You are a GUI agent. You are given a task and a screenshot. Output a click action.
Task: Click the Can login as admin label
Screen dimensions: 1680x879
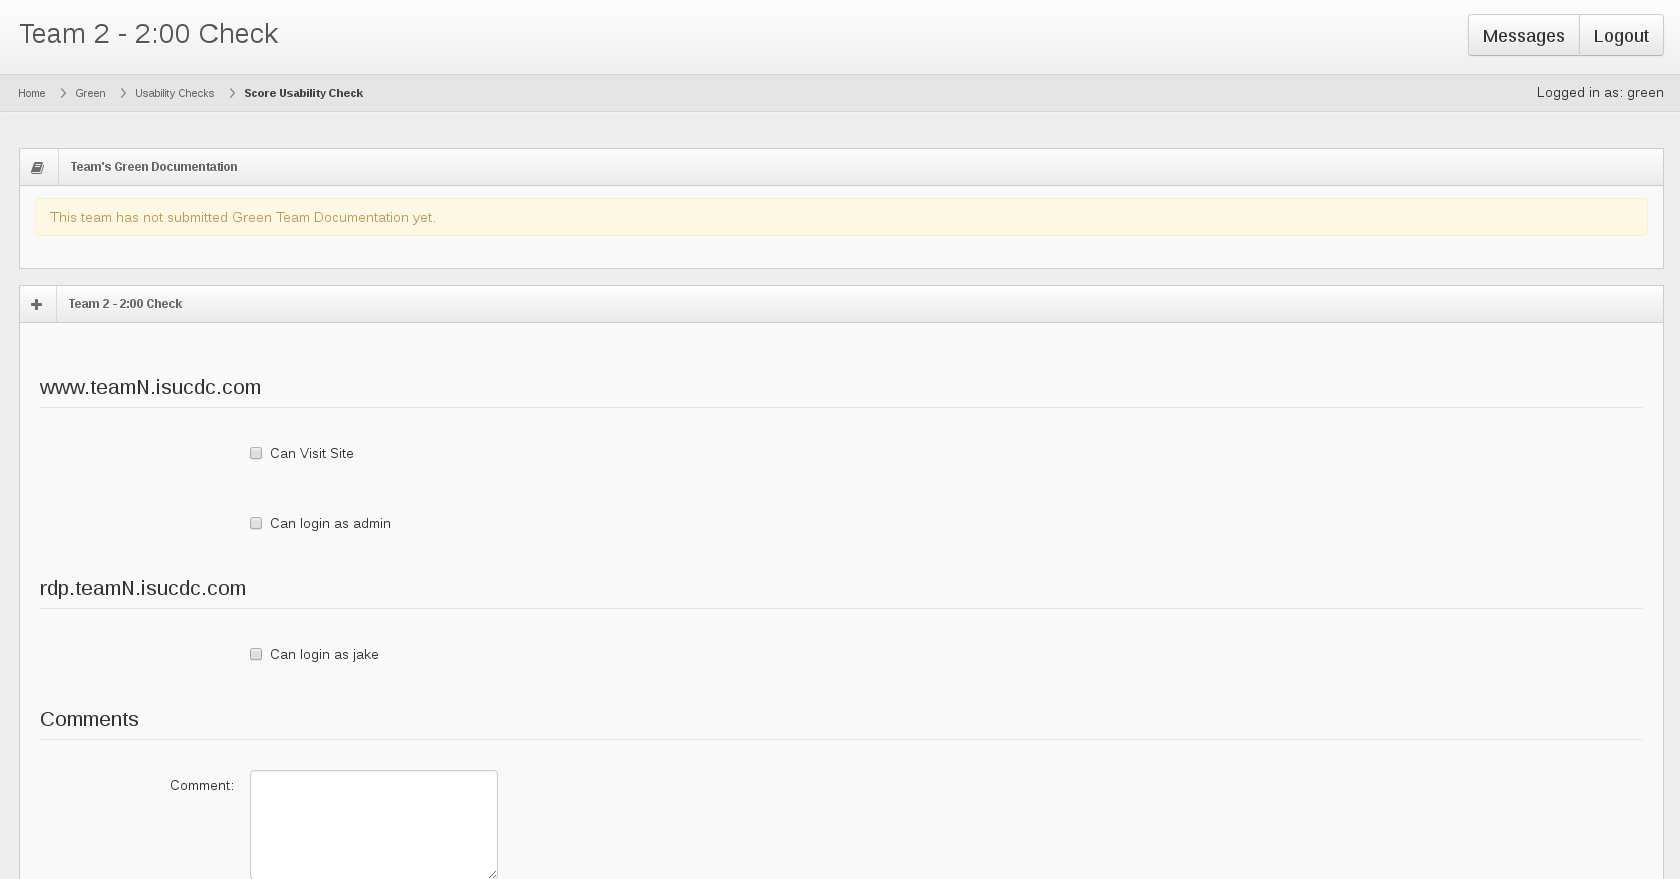(330, 523)
